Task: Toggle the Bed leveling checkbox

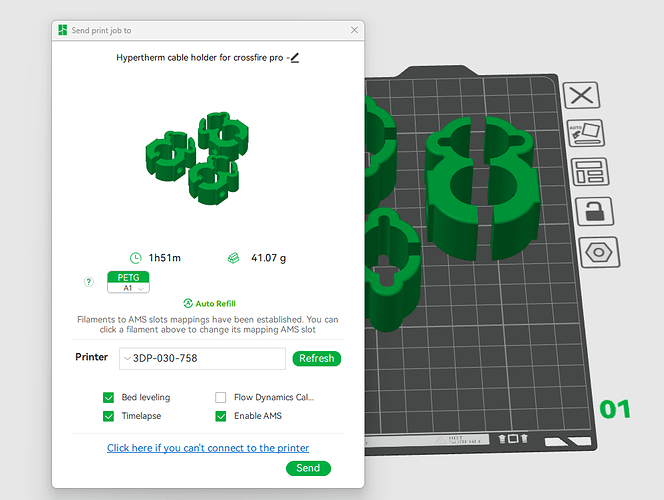Action: click(x=108, y=398)
